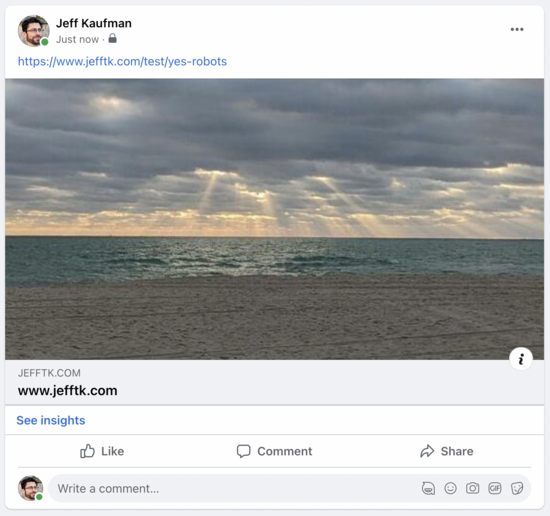This screenshot has width=550, height=516.
Task: Click the Jeff Kaufman author name
Action: [94, 24]
